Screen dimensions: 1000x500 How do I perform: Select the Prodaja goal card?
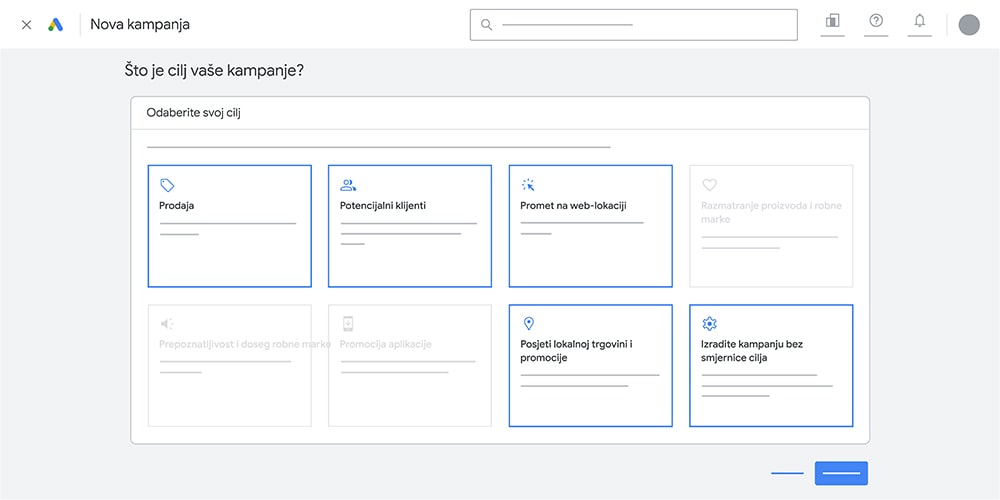229,226
